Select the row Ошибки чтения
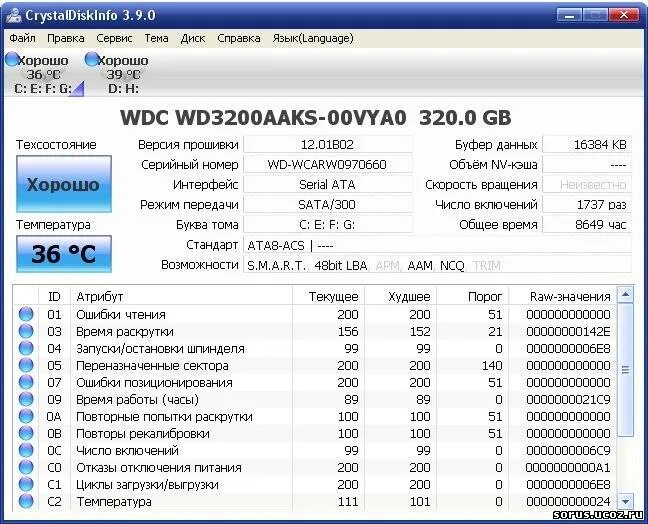The width and height of the screenshot is (648, 524). click(x=314, y=314)
